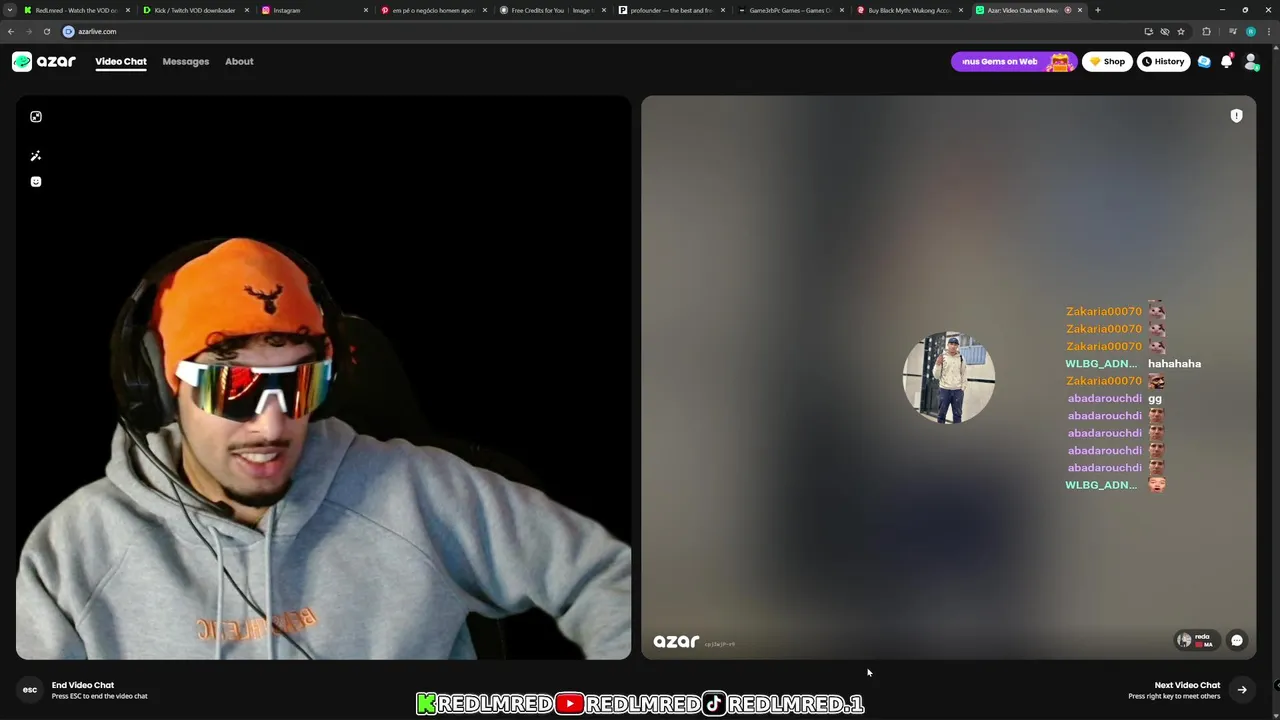Click the Azar logo

tap(44, 62)
